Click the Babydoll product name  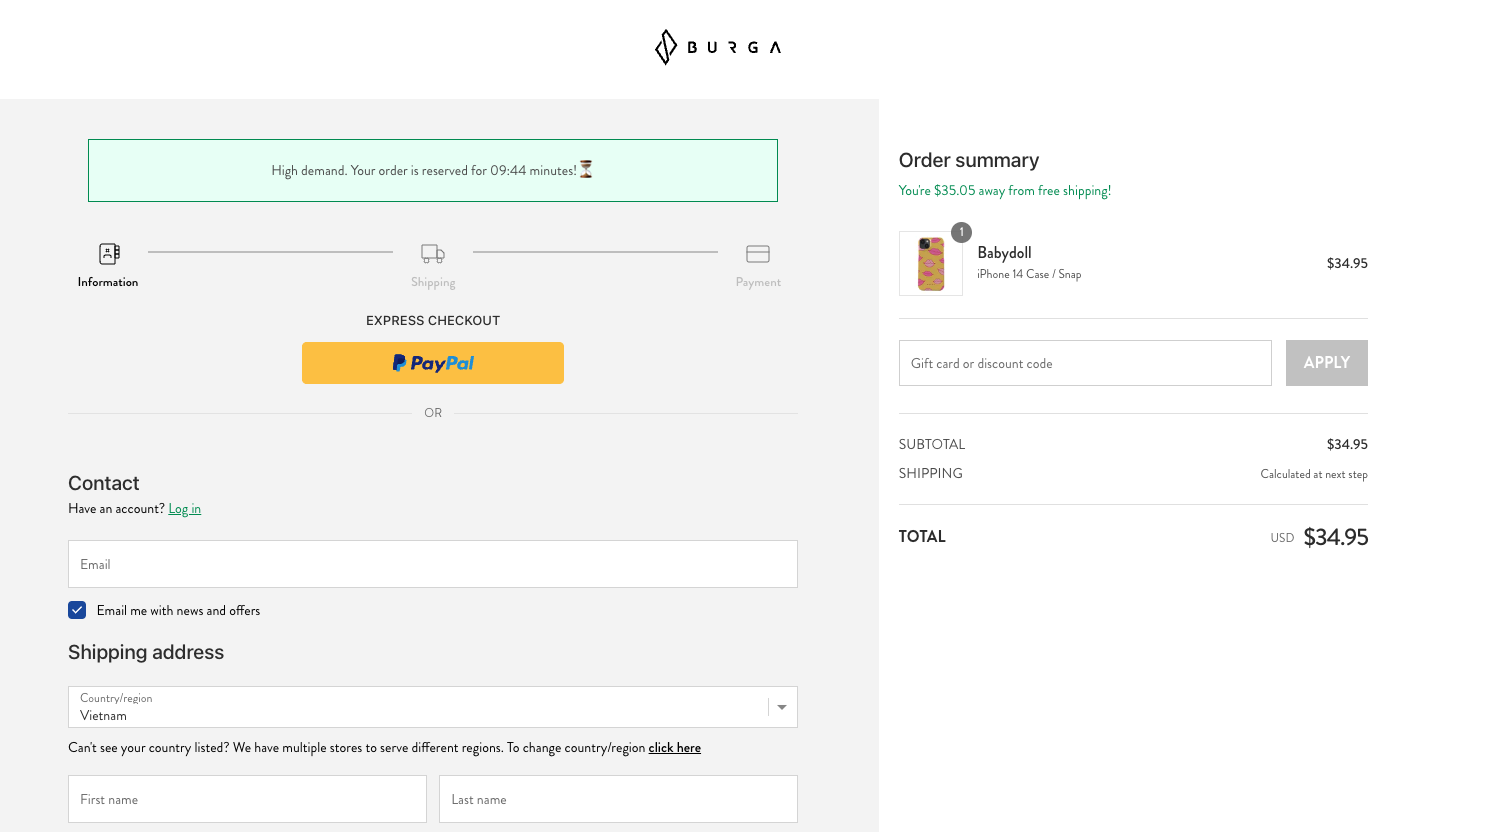(x=1004, y=253)
